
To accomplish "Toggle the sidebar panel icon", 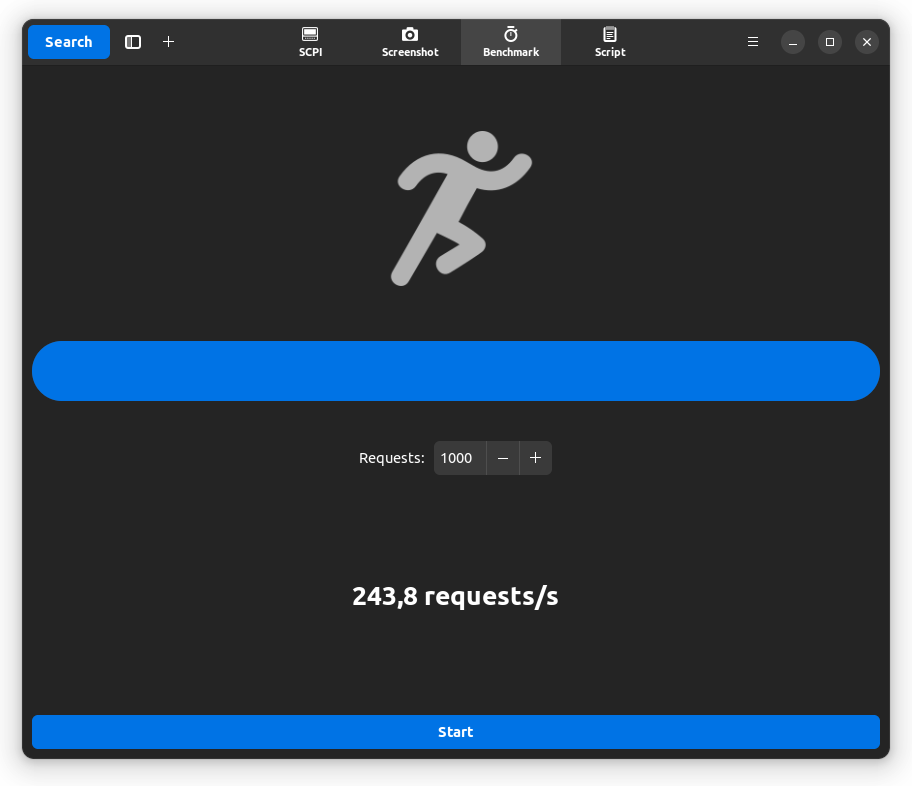I will pyautogui.click(x=133, y=42).
